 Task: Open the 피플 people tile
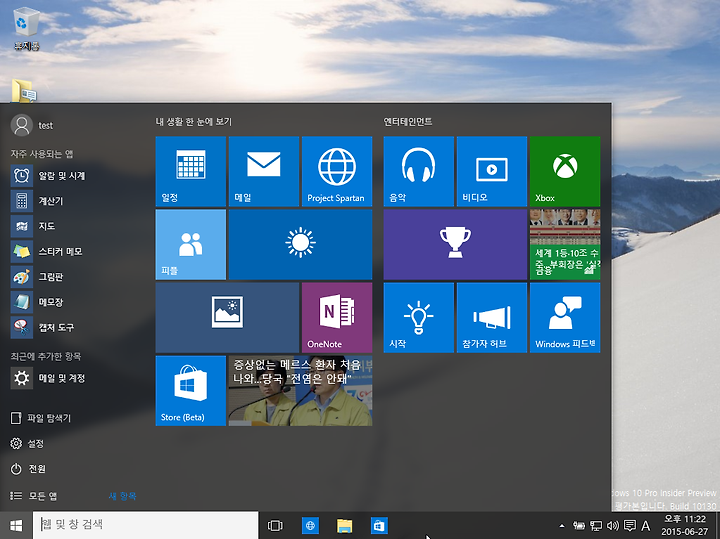tap(191, 244)
